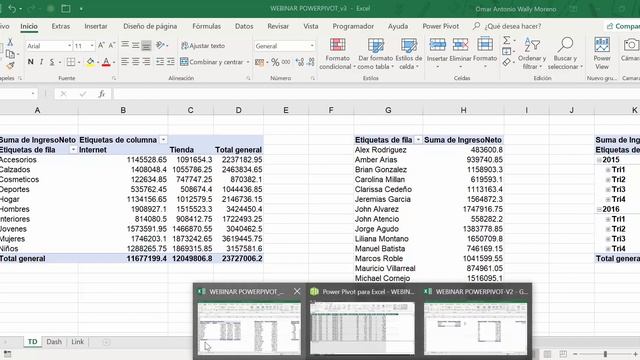
Task: Click the Insertar cells icon
Action: click(437, 44)
